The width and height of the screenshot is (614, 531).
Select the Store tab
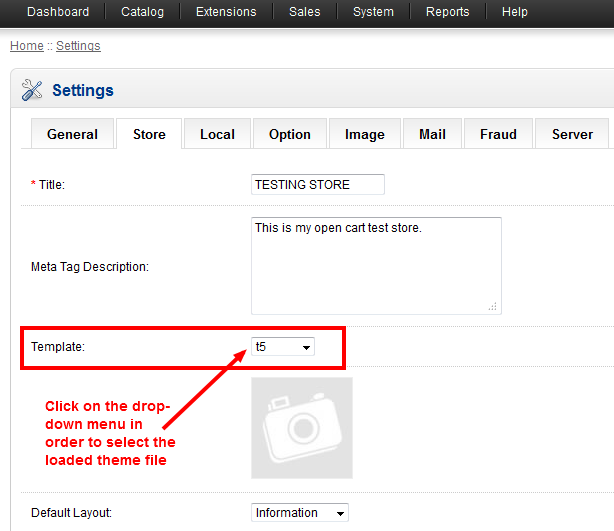pyautogui.click(x=149, y=134)
